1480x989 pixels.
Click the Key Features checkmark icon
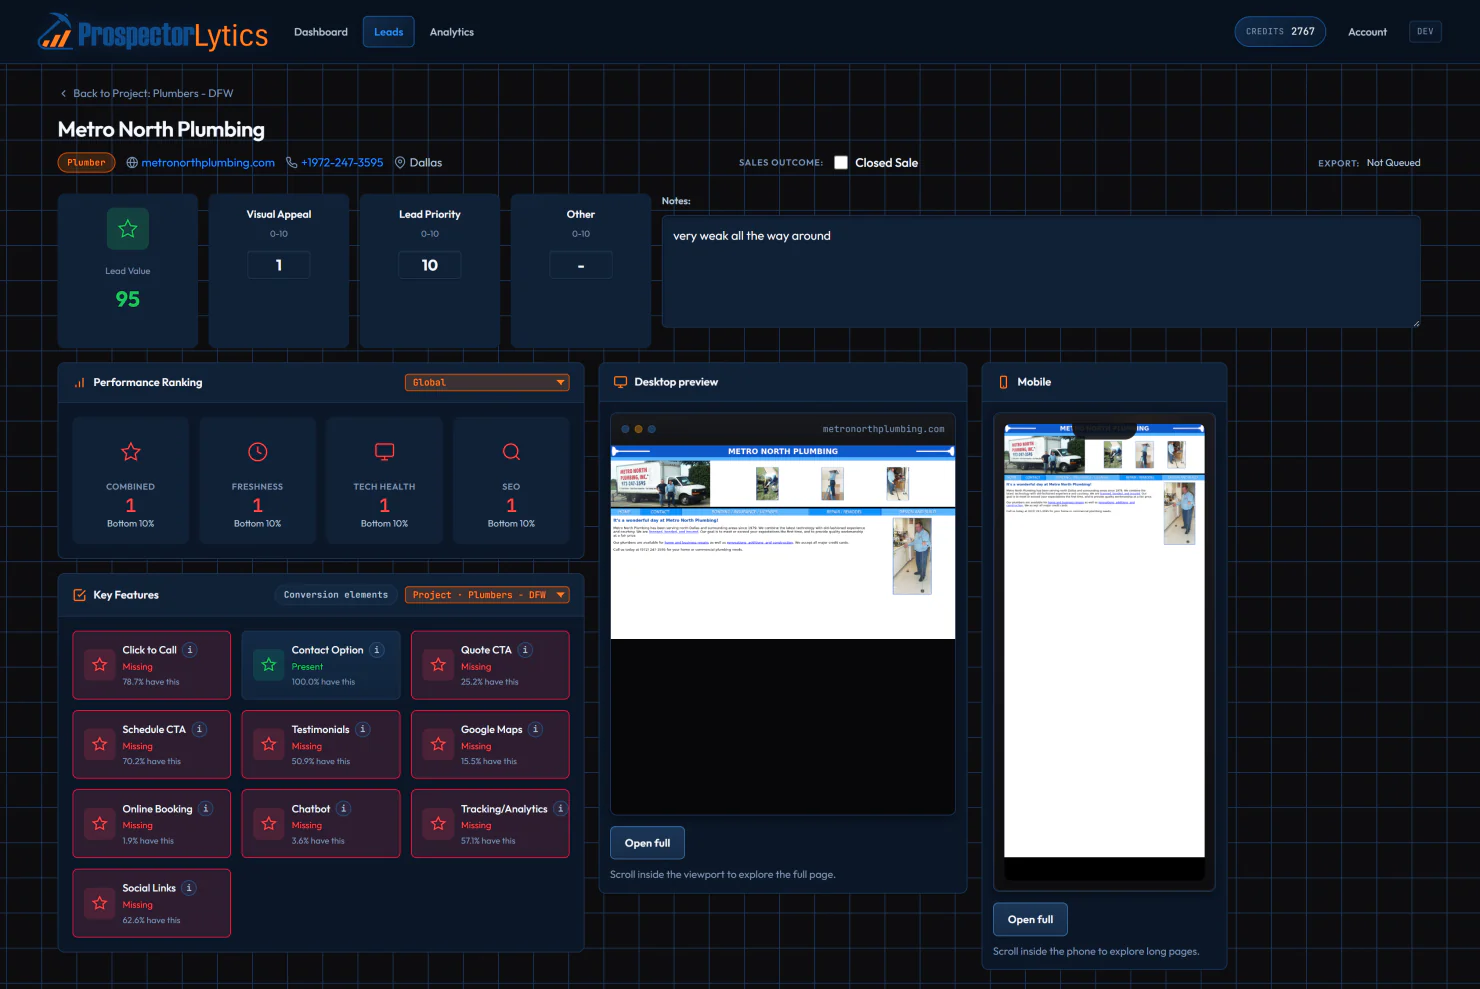coord(80,595)
